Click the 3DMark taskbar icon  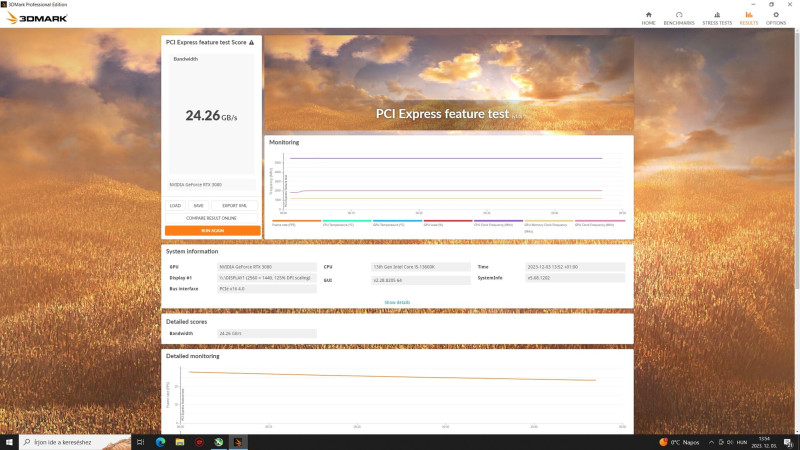[238, 442]
